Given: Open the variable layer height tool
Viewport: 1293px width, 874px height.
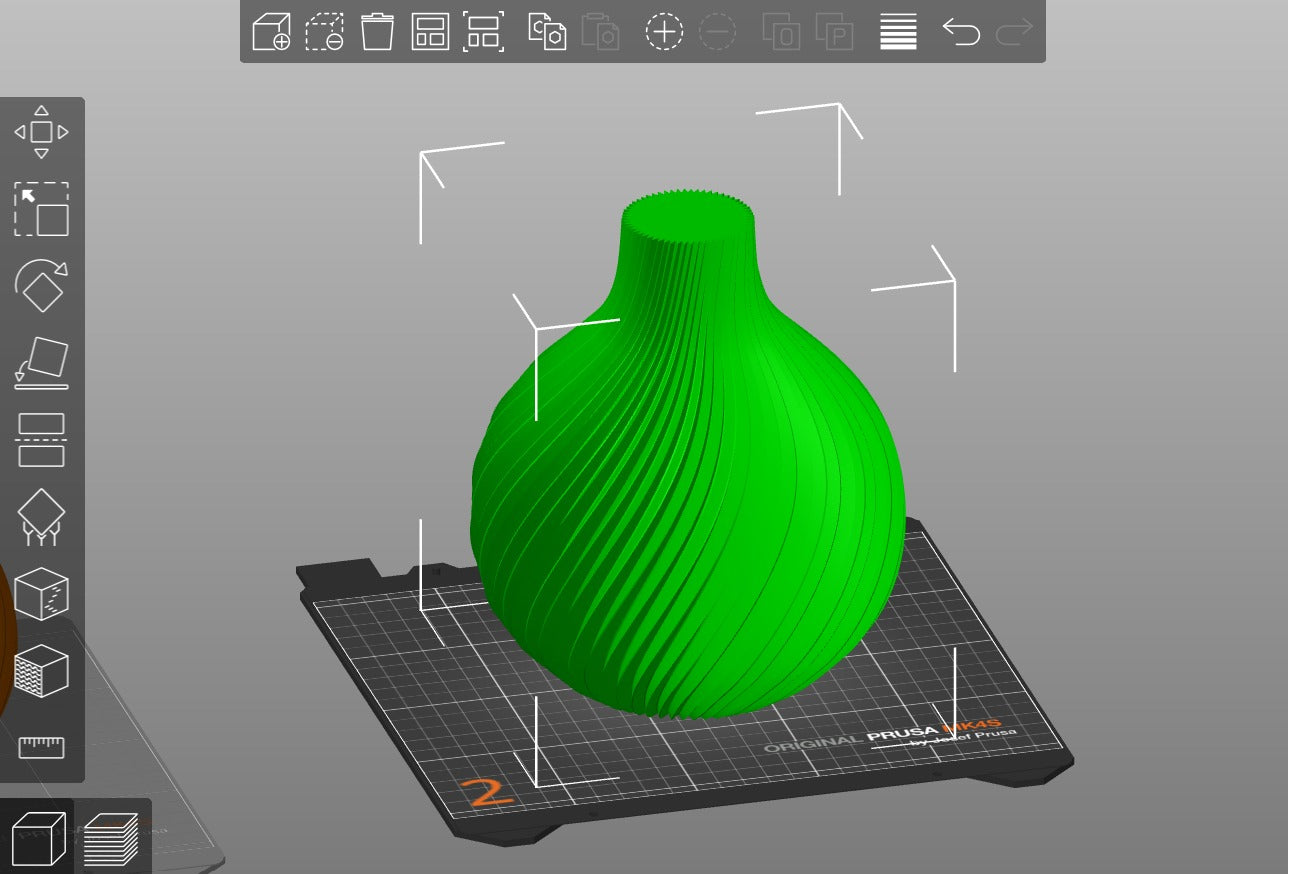Looking at the screenshot, I should pyautogui.click(x=898, y=32).
